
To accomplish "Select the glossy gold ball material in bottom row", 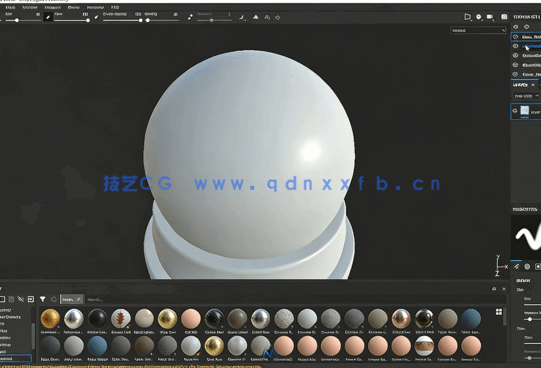I will pyautogui.click(x=214, y=346).
